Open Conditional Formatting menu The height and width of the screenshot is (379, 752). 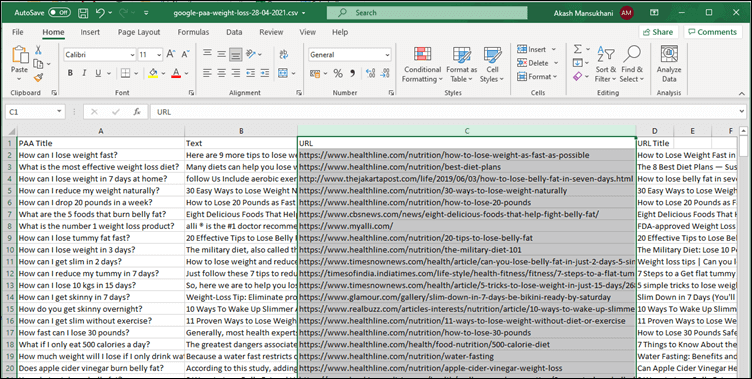[x=422, y=65]
